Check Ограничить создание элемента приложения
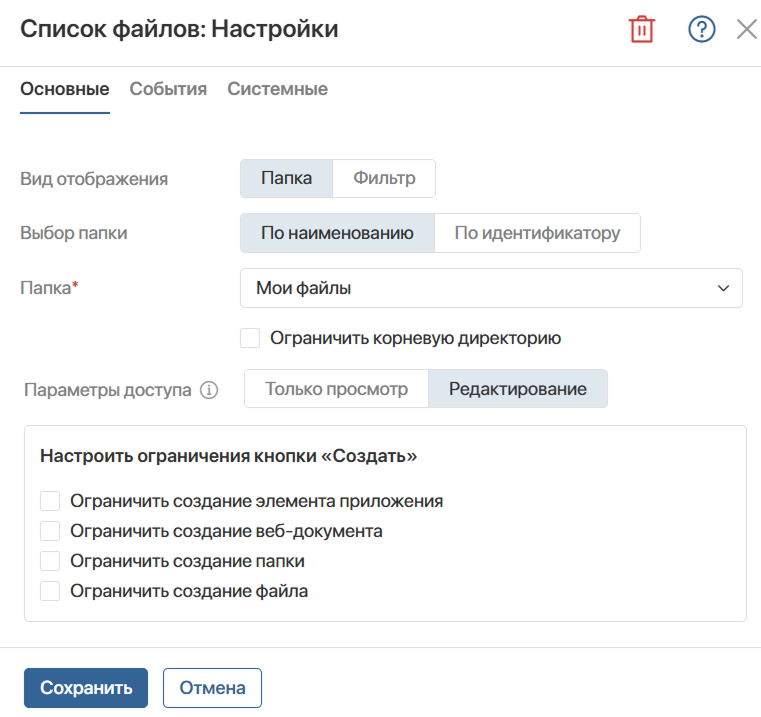 (50, 501)
